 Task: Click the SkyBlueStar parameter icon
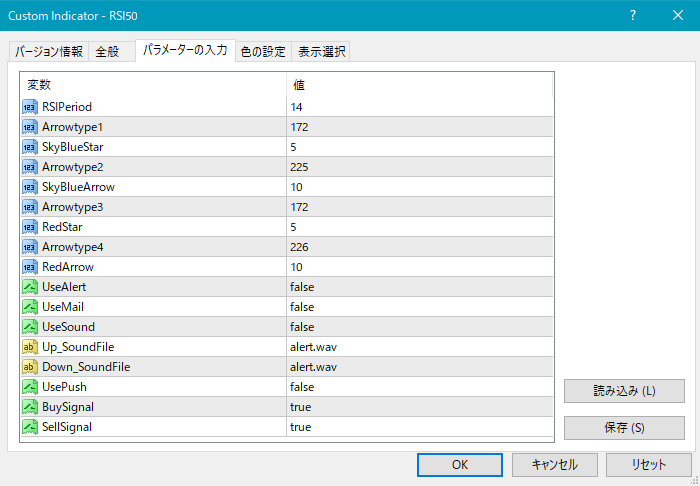coord(29,147)
